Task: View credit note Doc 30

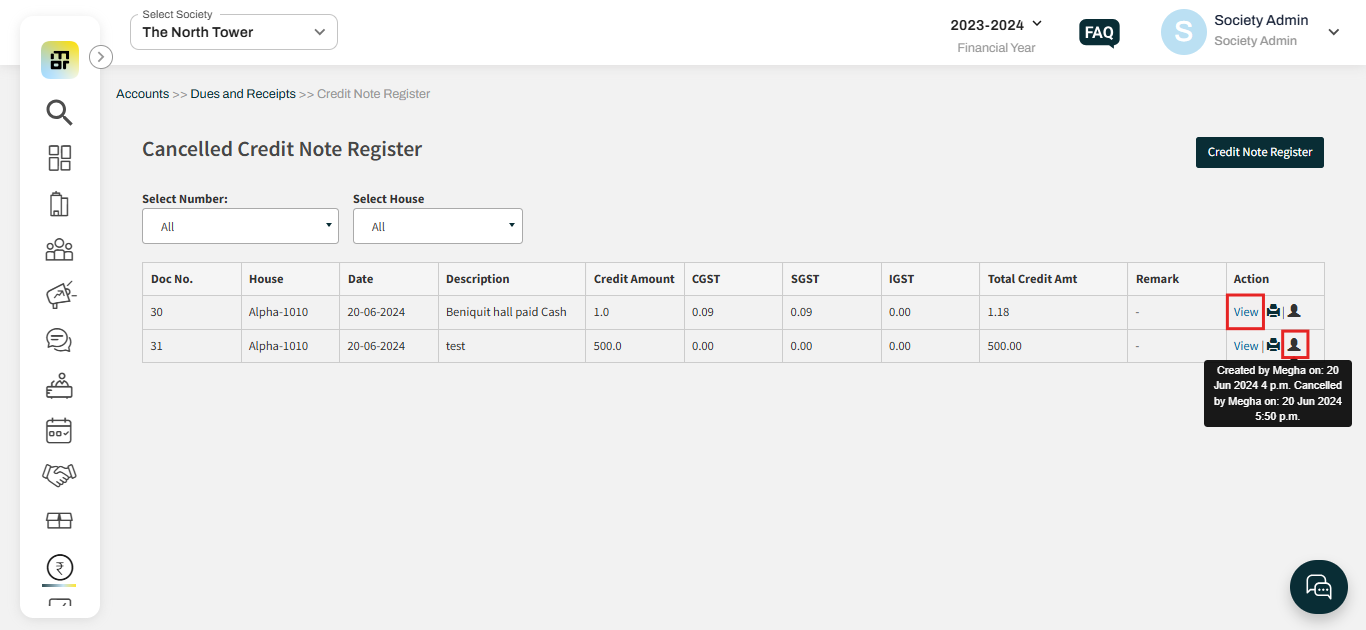Action: tap(1246, 312)
